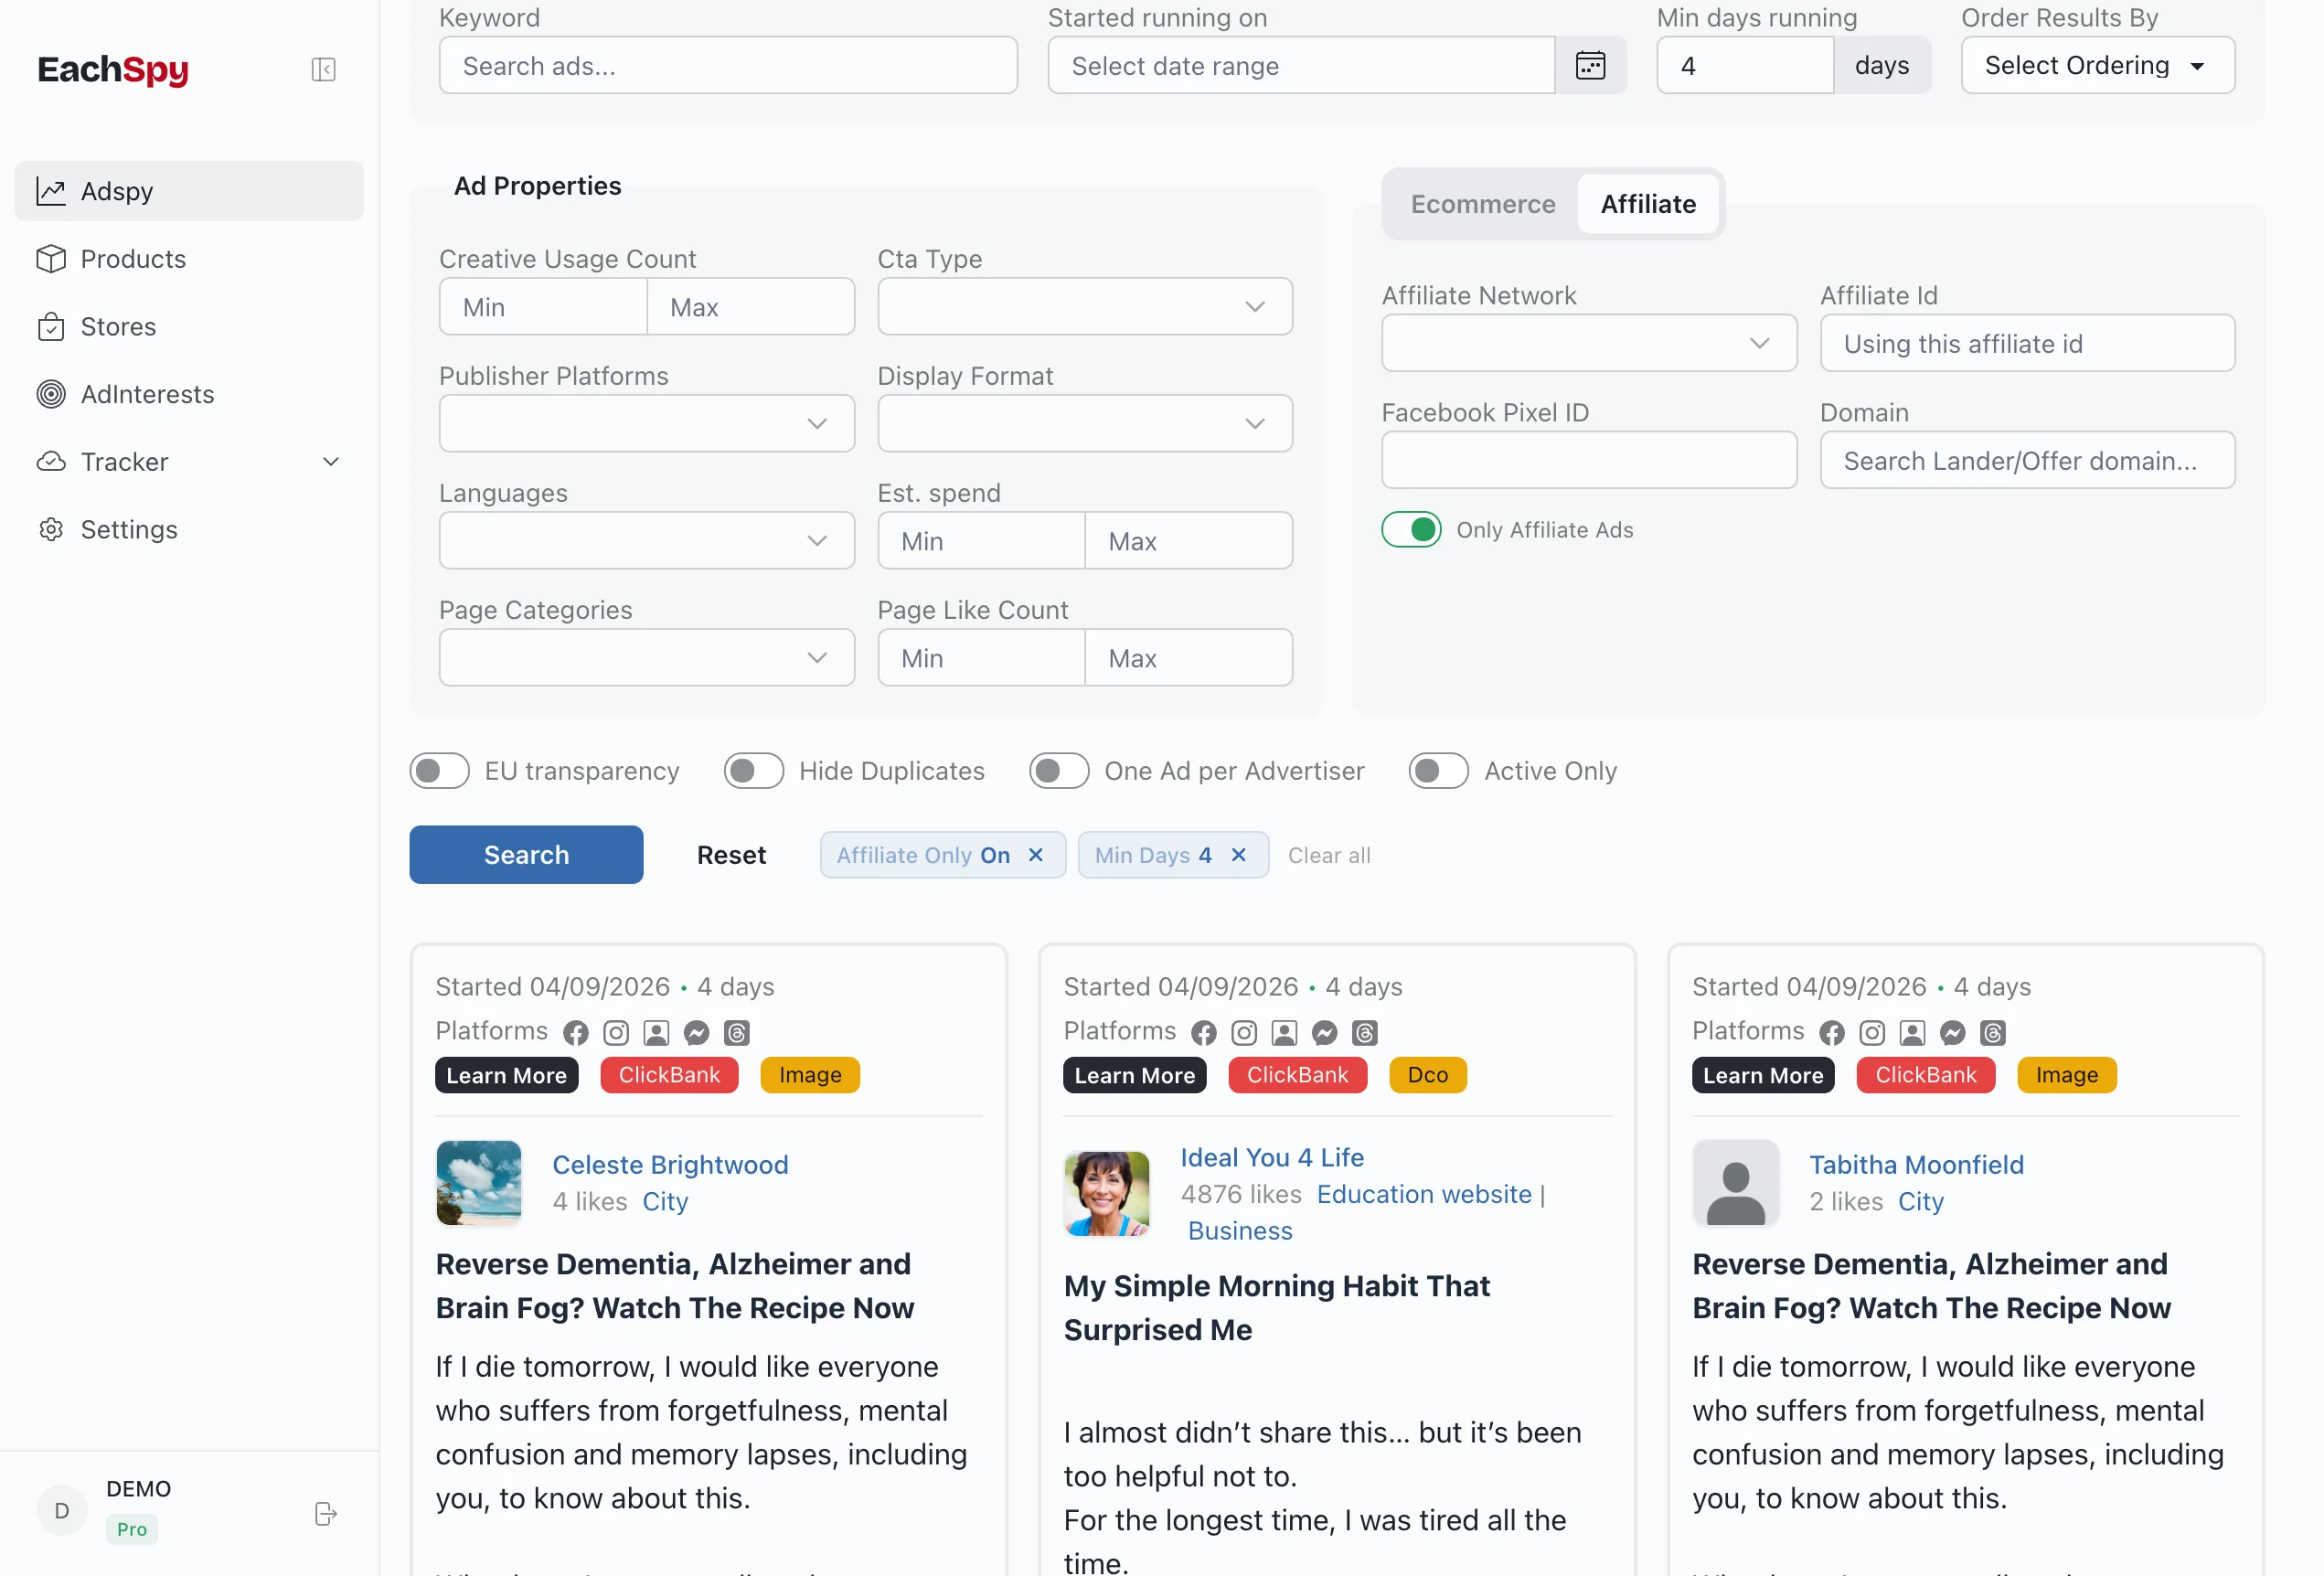Open the Publisher Platforms dropdown
The width and height of the screenshot is (2324, 1576).
646,423
